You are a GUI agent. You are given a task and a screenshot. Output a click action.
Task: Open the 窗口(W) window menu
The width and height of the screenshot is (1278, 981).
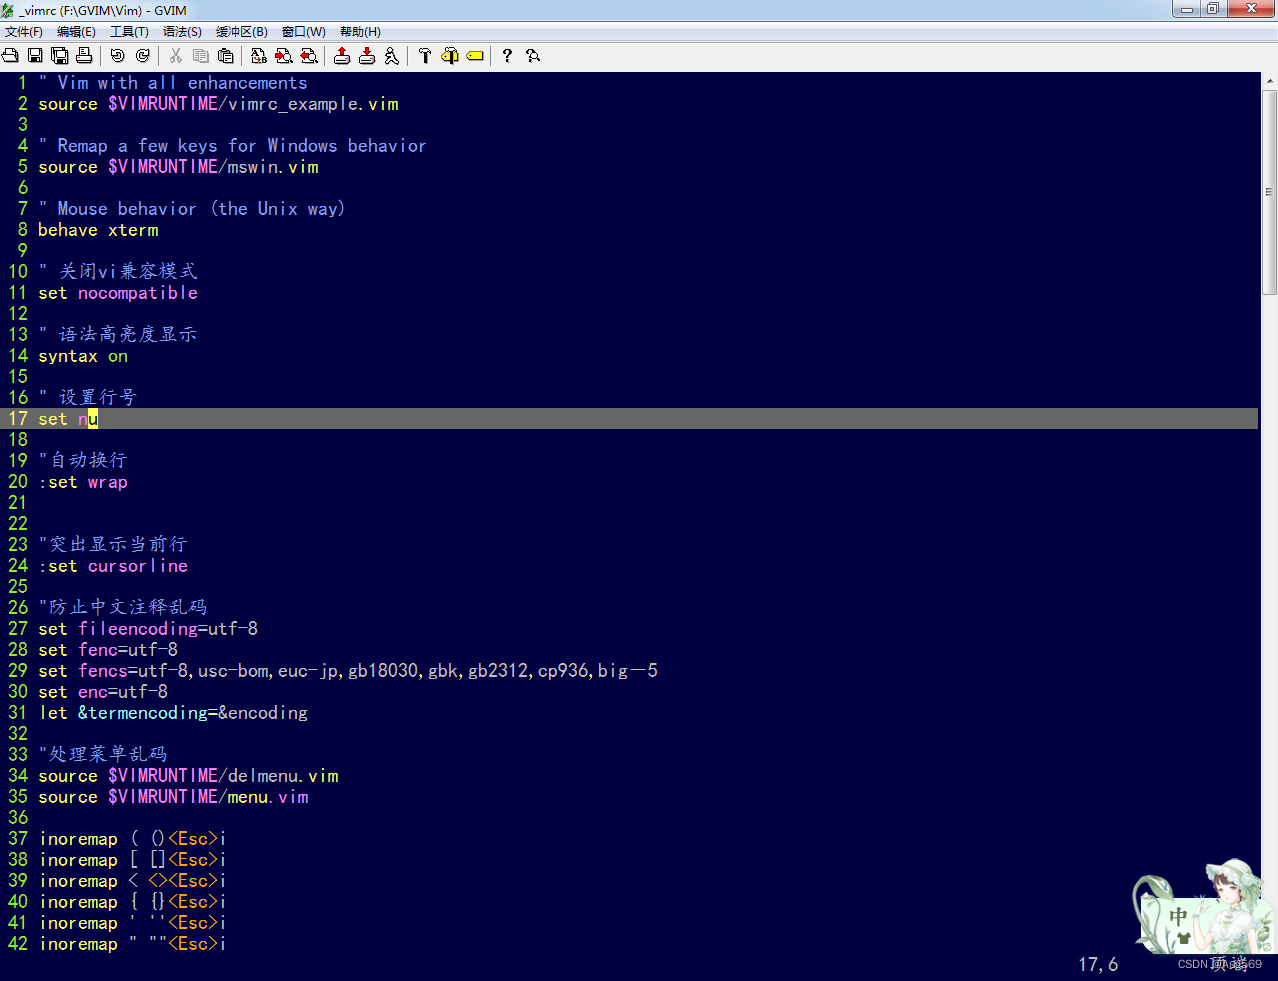(305, 31)
